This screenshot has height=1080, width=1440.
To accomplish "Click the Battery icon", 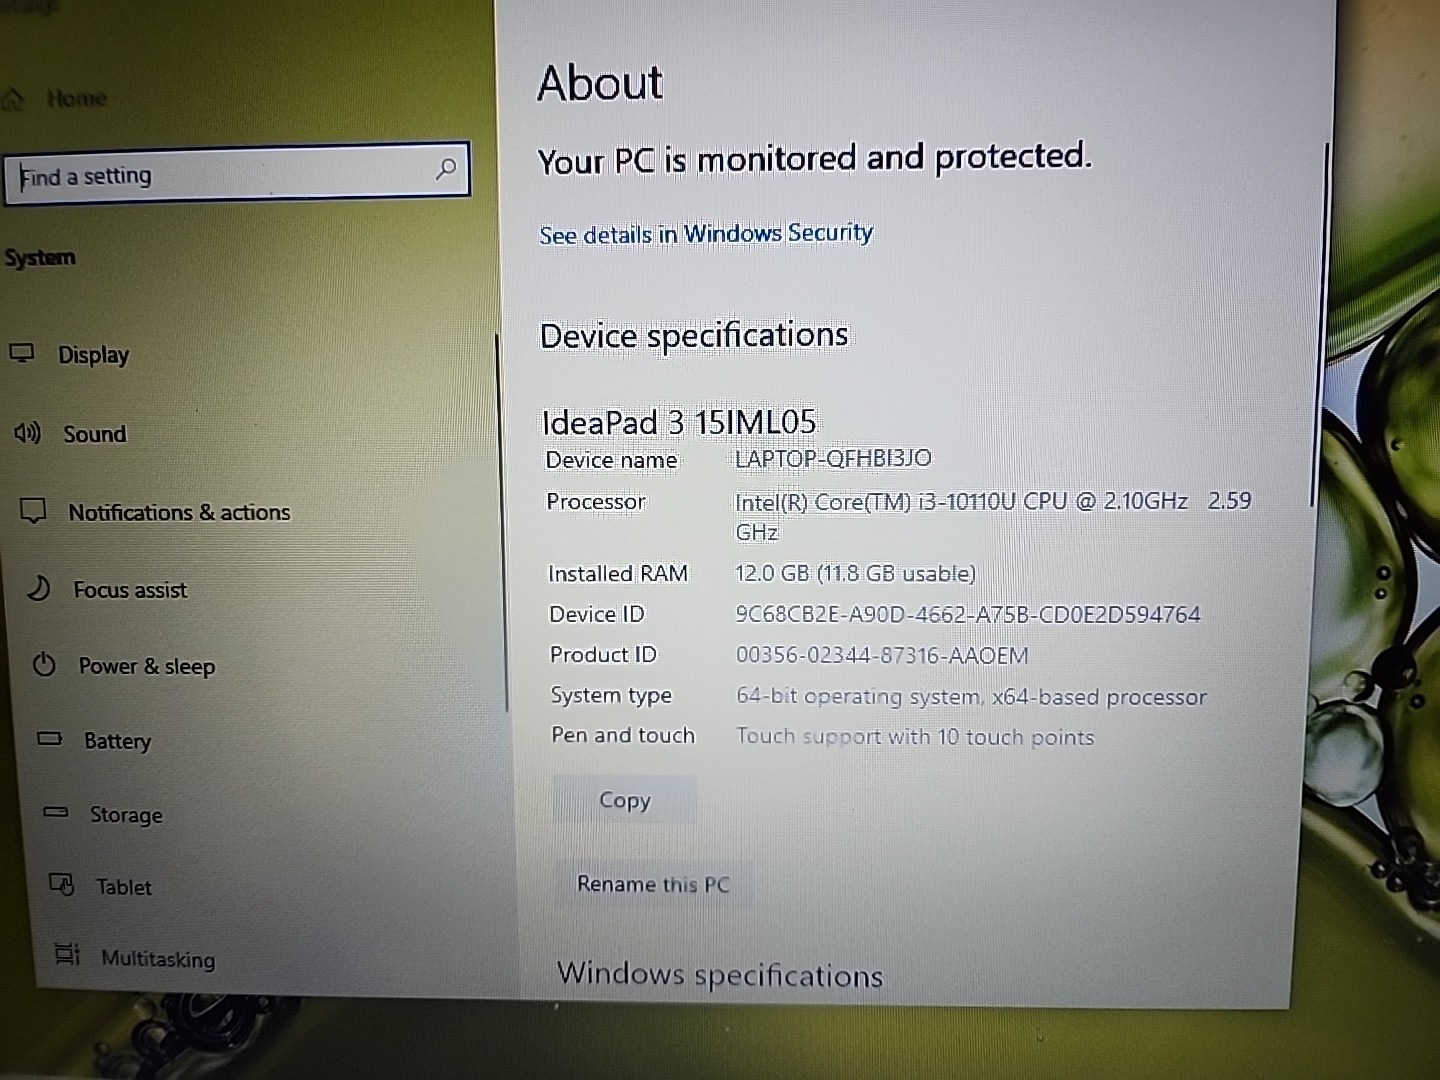I will coord(49,739).
